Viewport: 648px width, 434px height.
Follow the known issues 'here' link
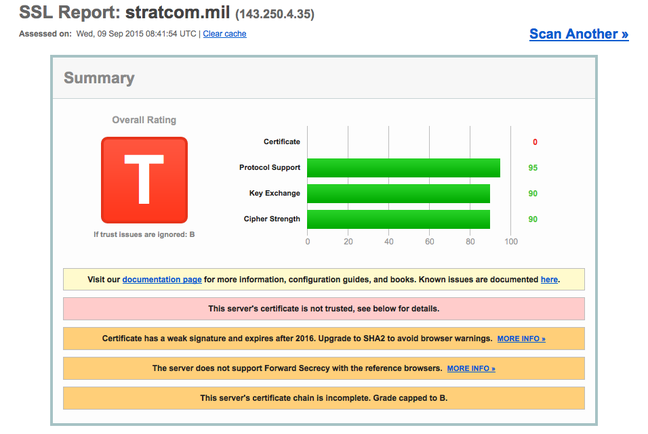(x=549, y=279)
